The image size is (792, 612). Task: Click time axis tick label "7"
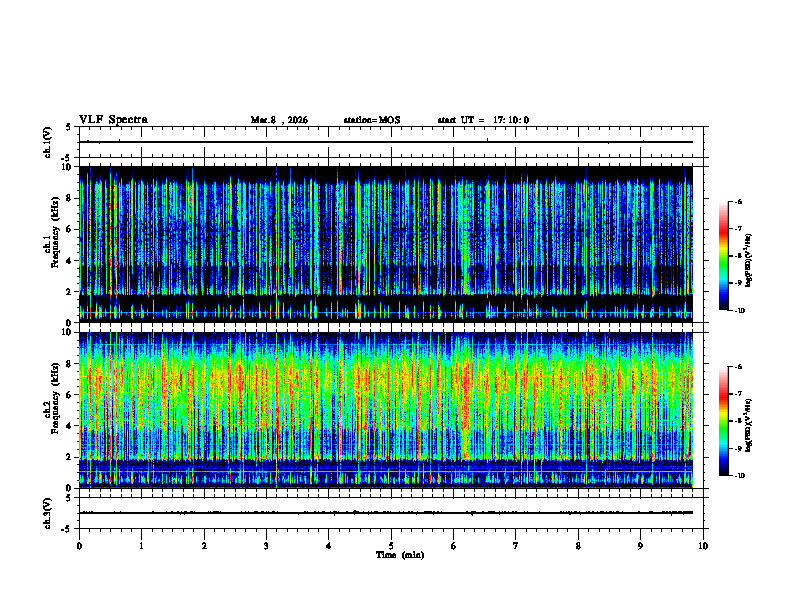coord(516,546)
